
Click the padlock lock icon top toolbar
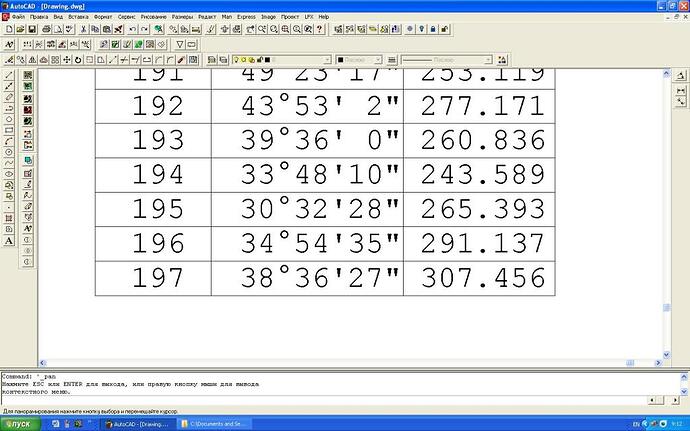point(433,29)
